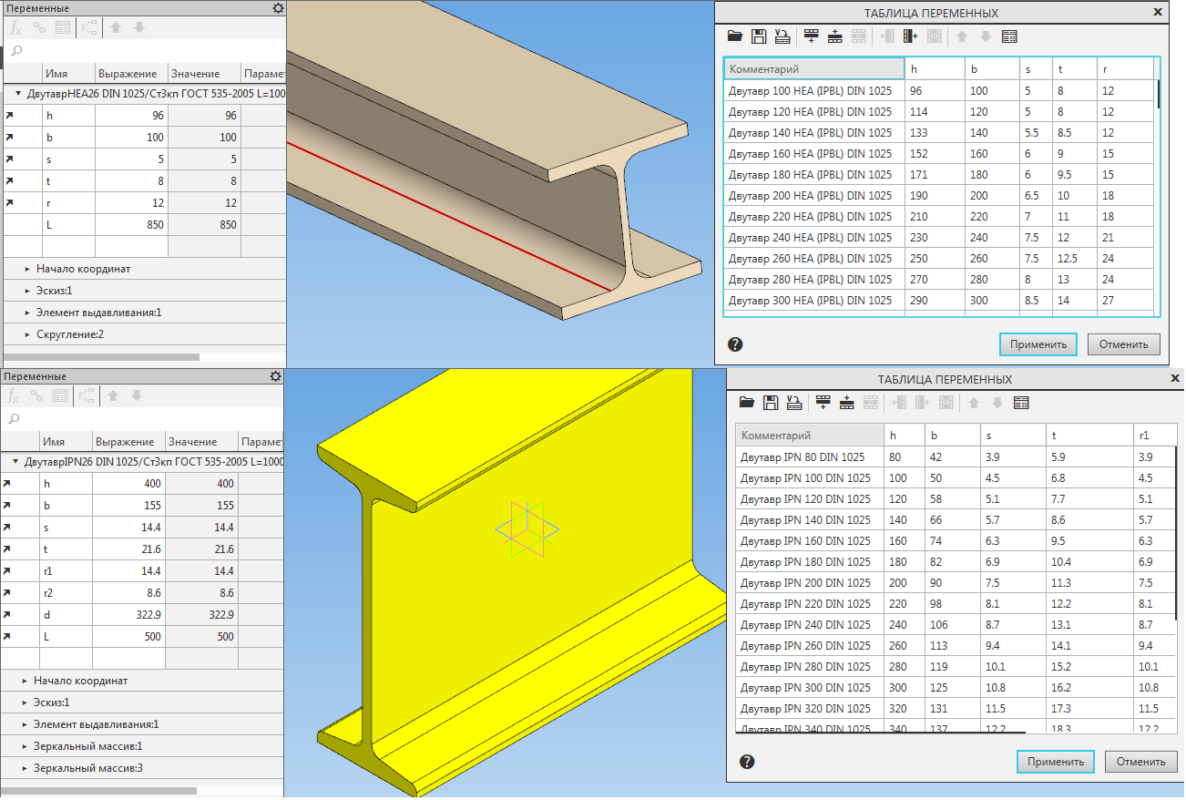Click table view icon in IPN dialog toolbar
Image resolution: width=1186 pixels, height=800 pixels.
click(1021, 403)
